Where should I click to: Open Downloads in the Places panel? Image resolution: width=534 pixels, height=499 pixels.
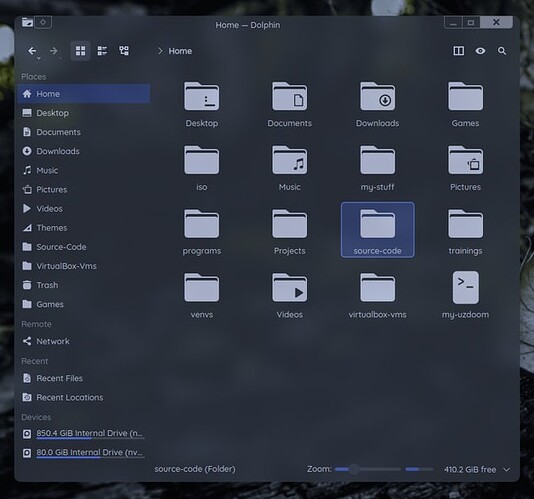pyautogui.click(x=84, y=151)
